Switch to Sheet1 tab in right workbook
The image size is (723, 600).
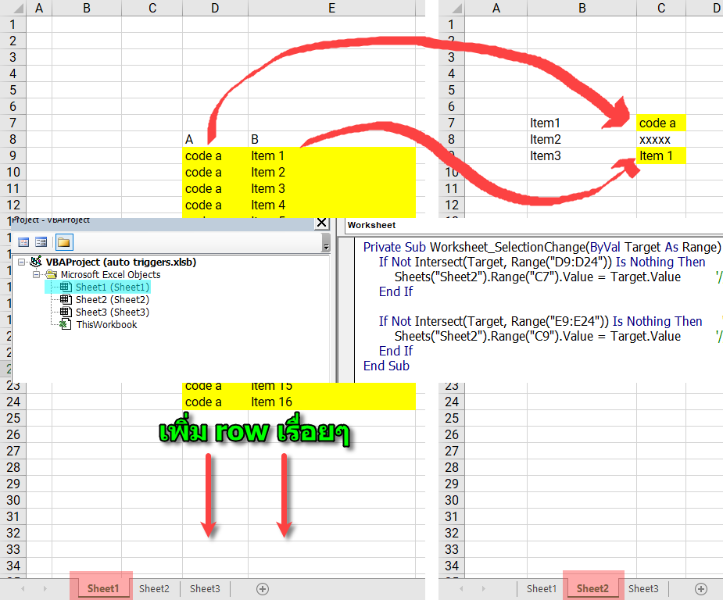pyautogui.click(x=541, y=589)
